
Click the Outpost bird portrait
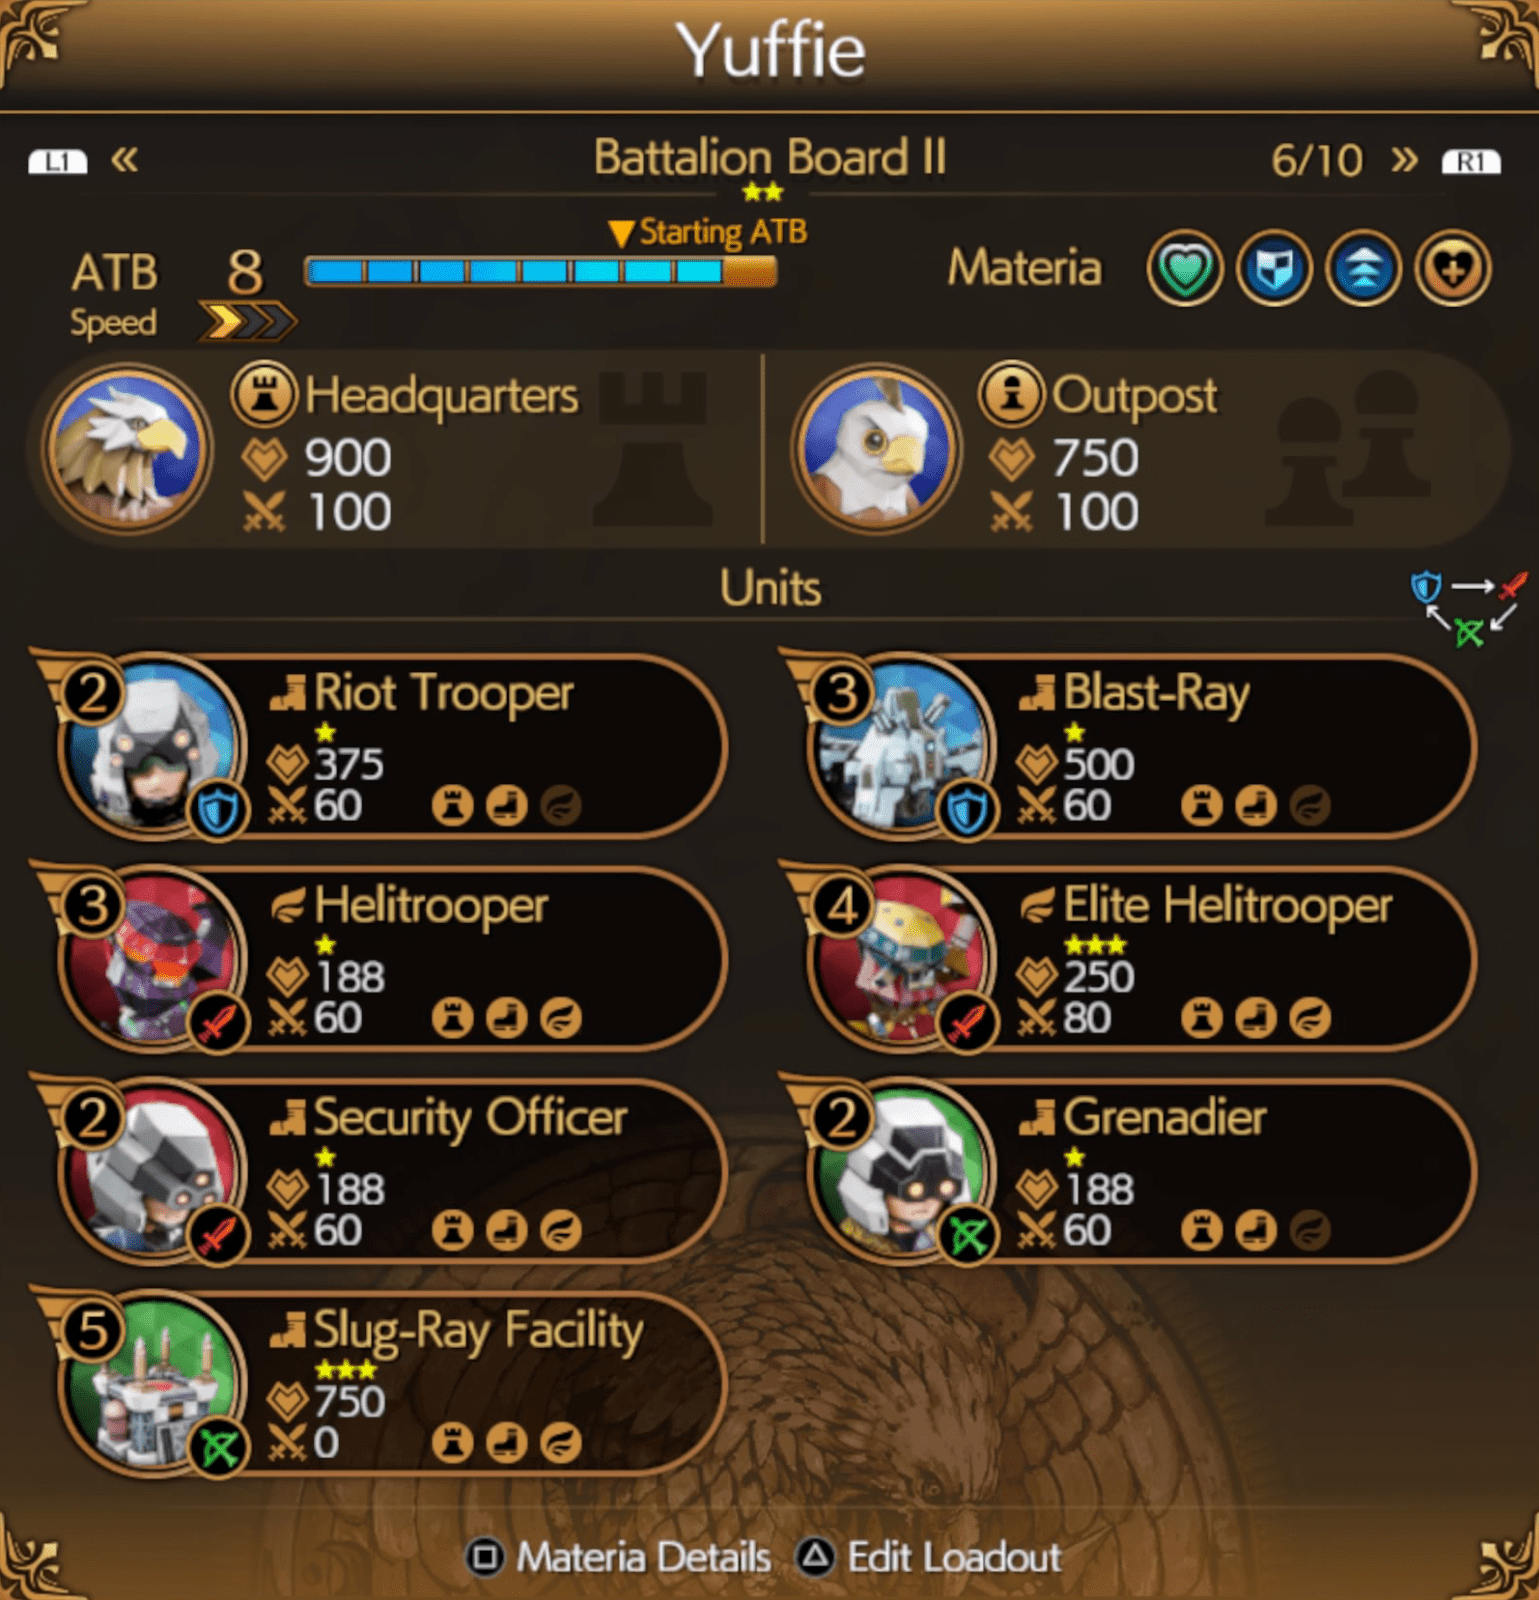pos(876,449)
